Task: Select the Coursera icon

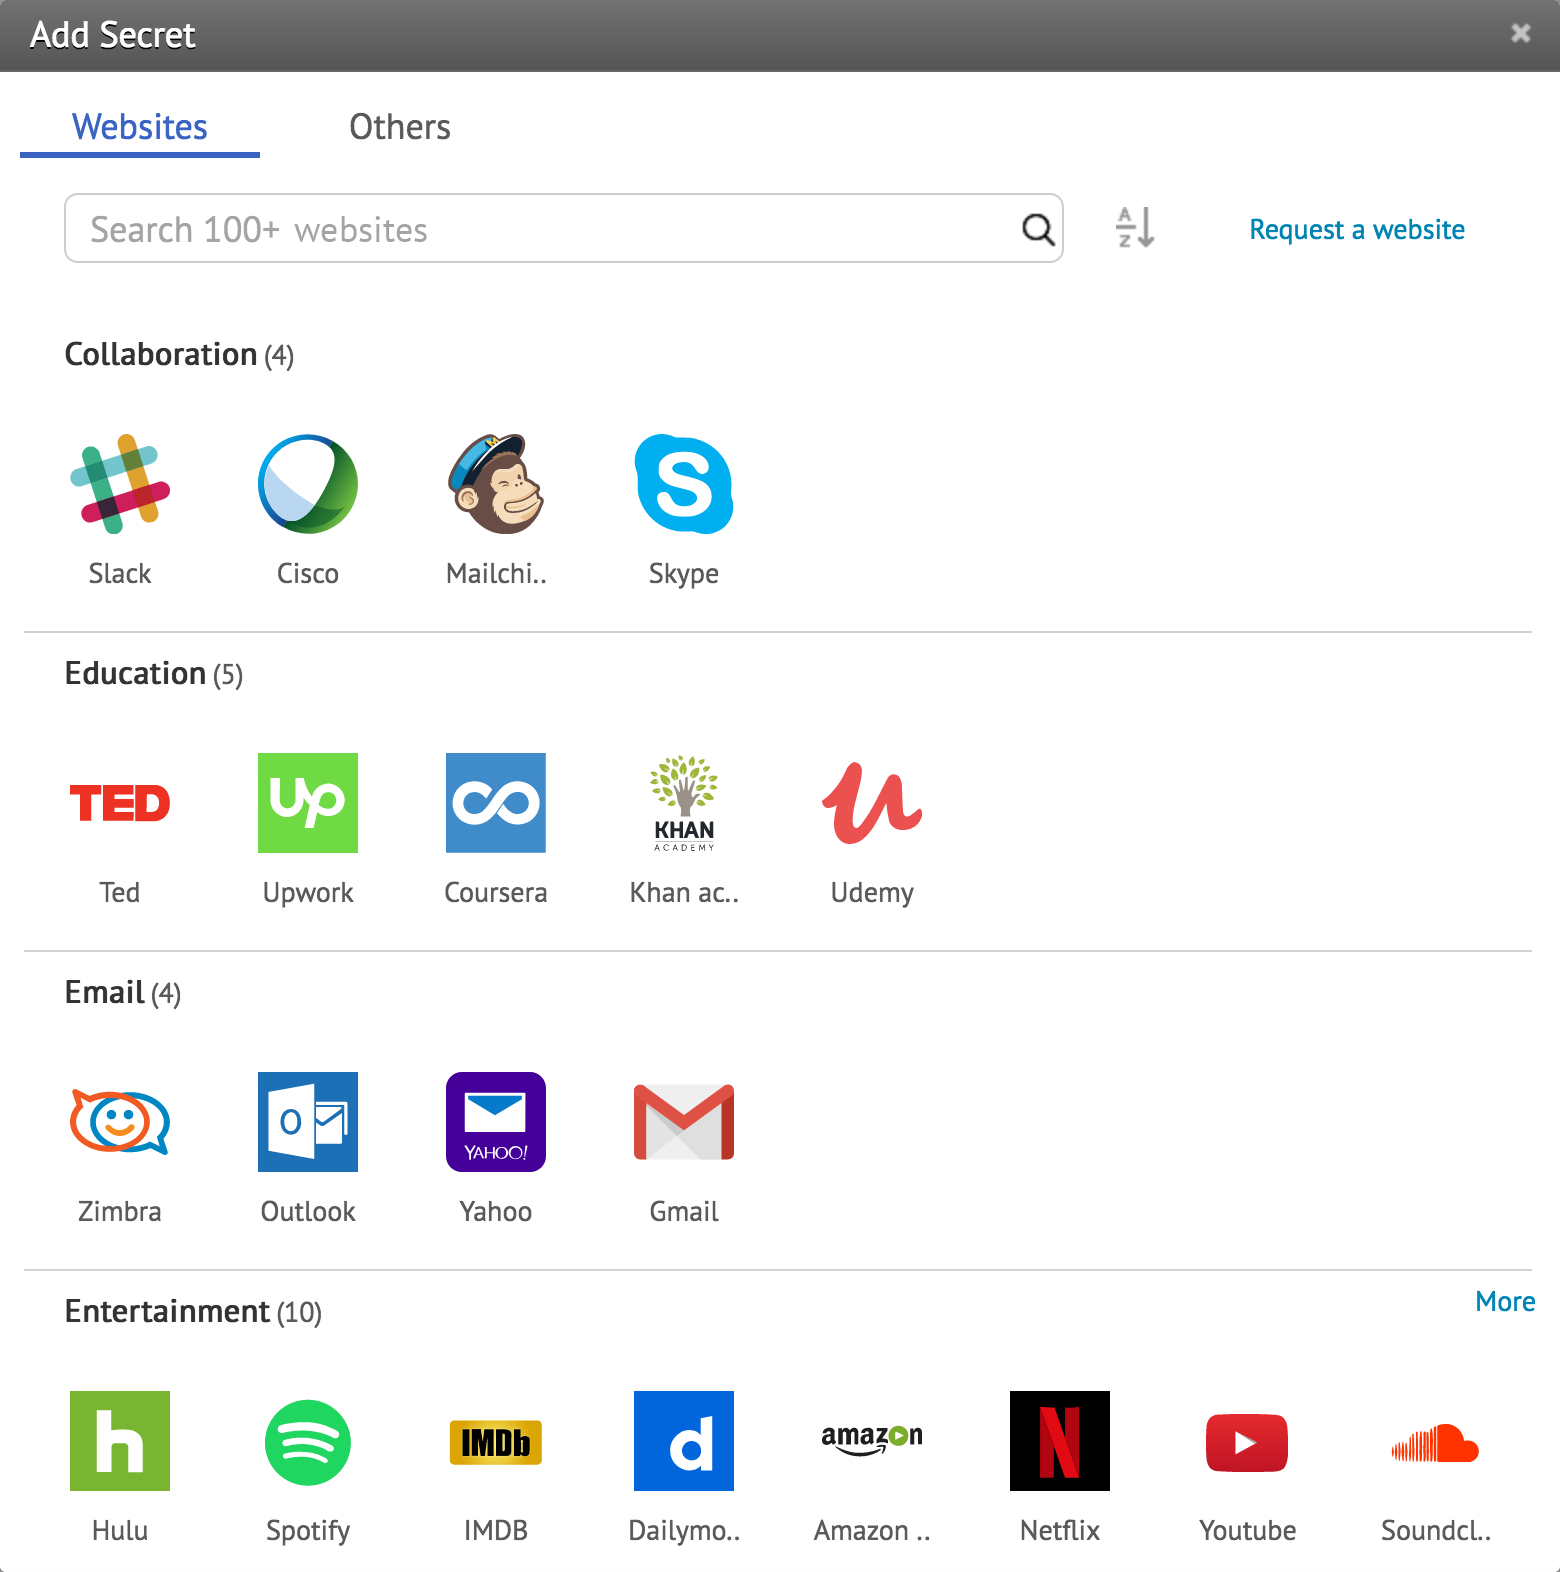Action: click(496, 803)
